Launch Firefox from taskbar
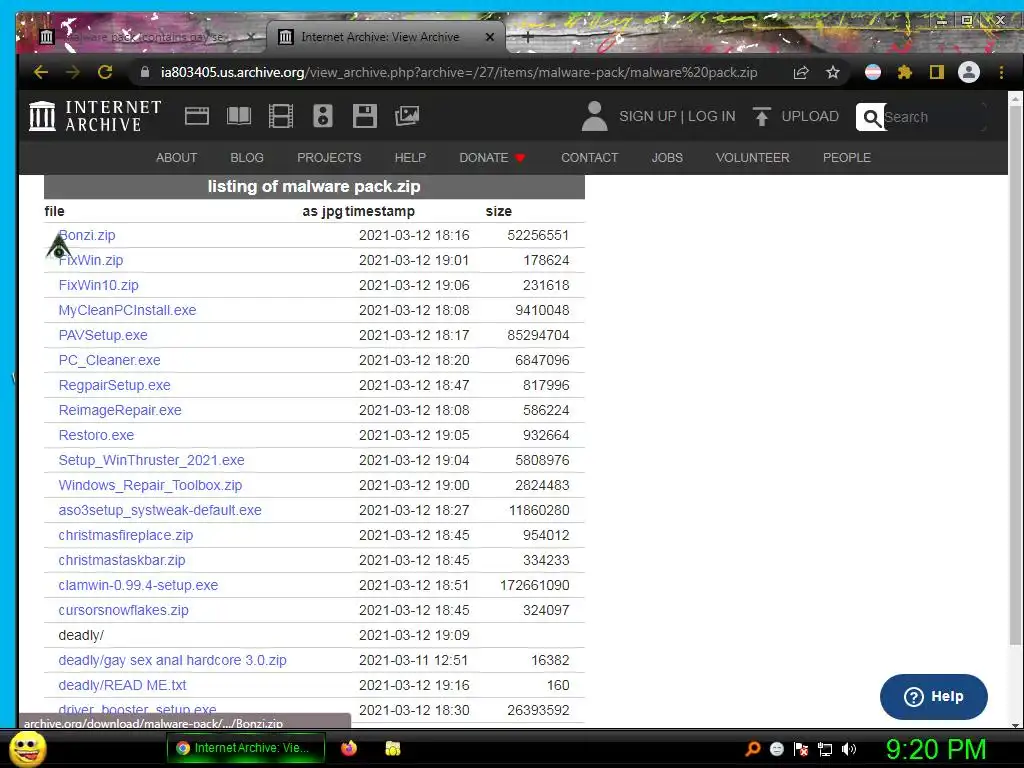This screenshot has width=1024, height=768. pos(349,748)
